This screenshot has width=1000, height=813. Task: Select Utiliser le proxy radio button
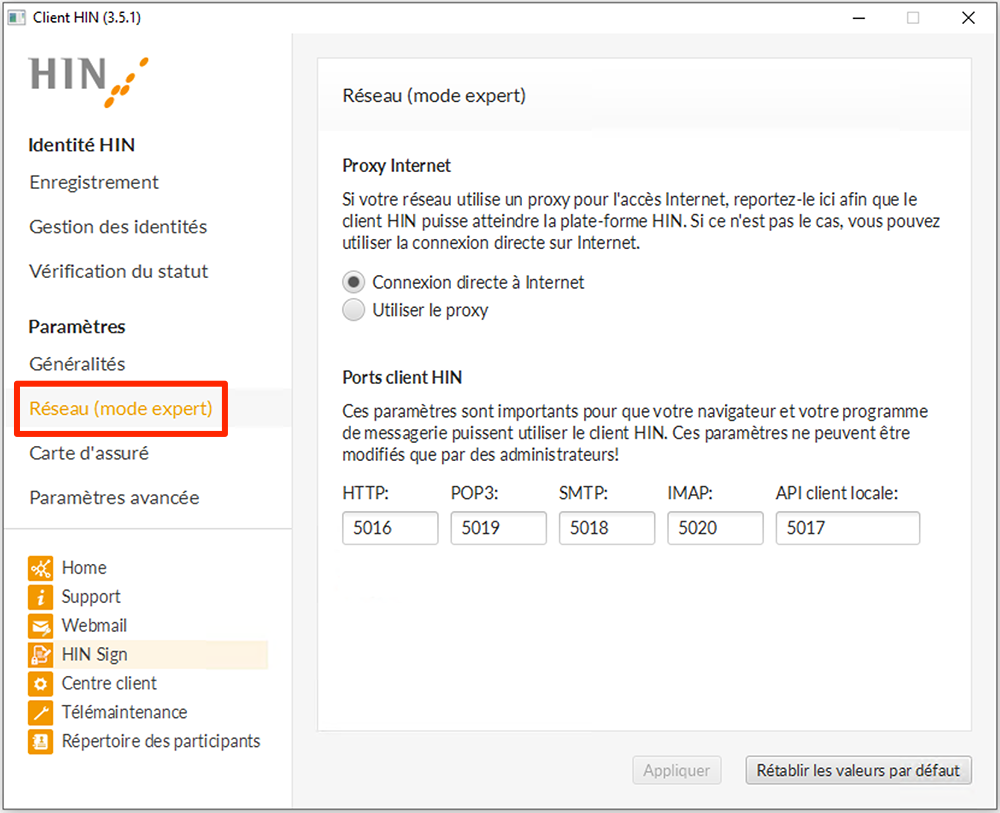[x=353, y=310]
